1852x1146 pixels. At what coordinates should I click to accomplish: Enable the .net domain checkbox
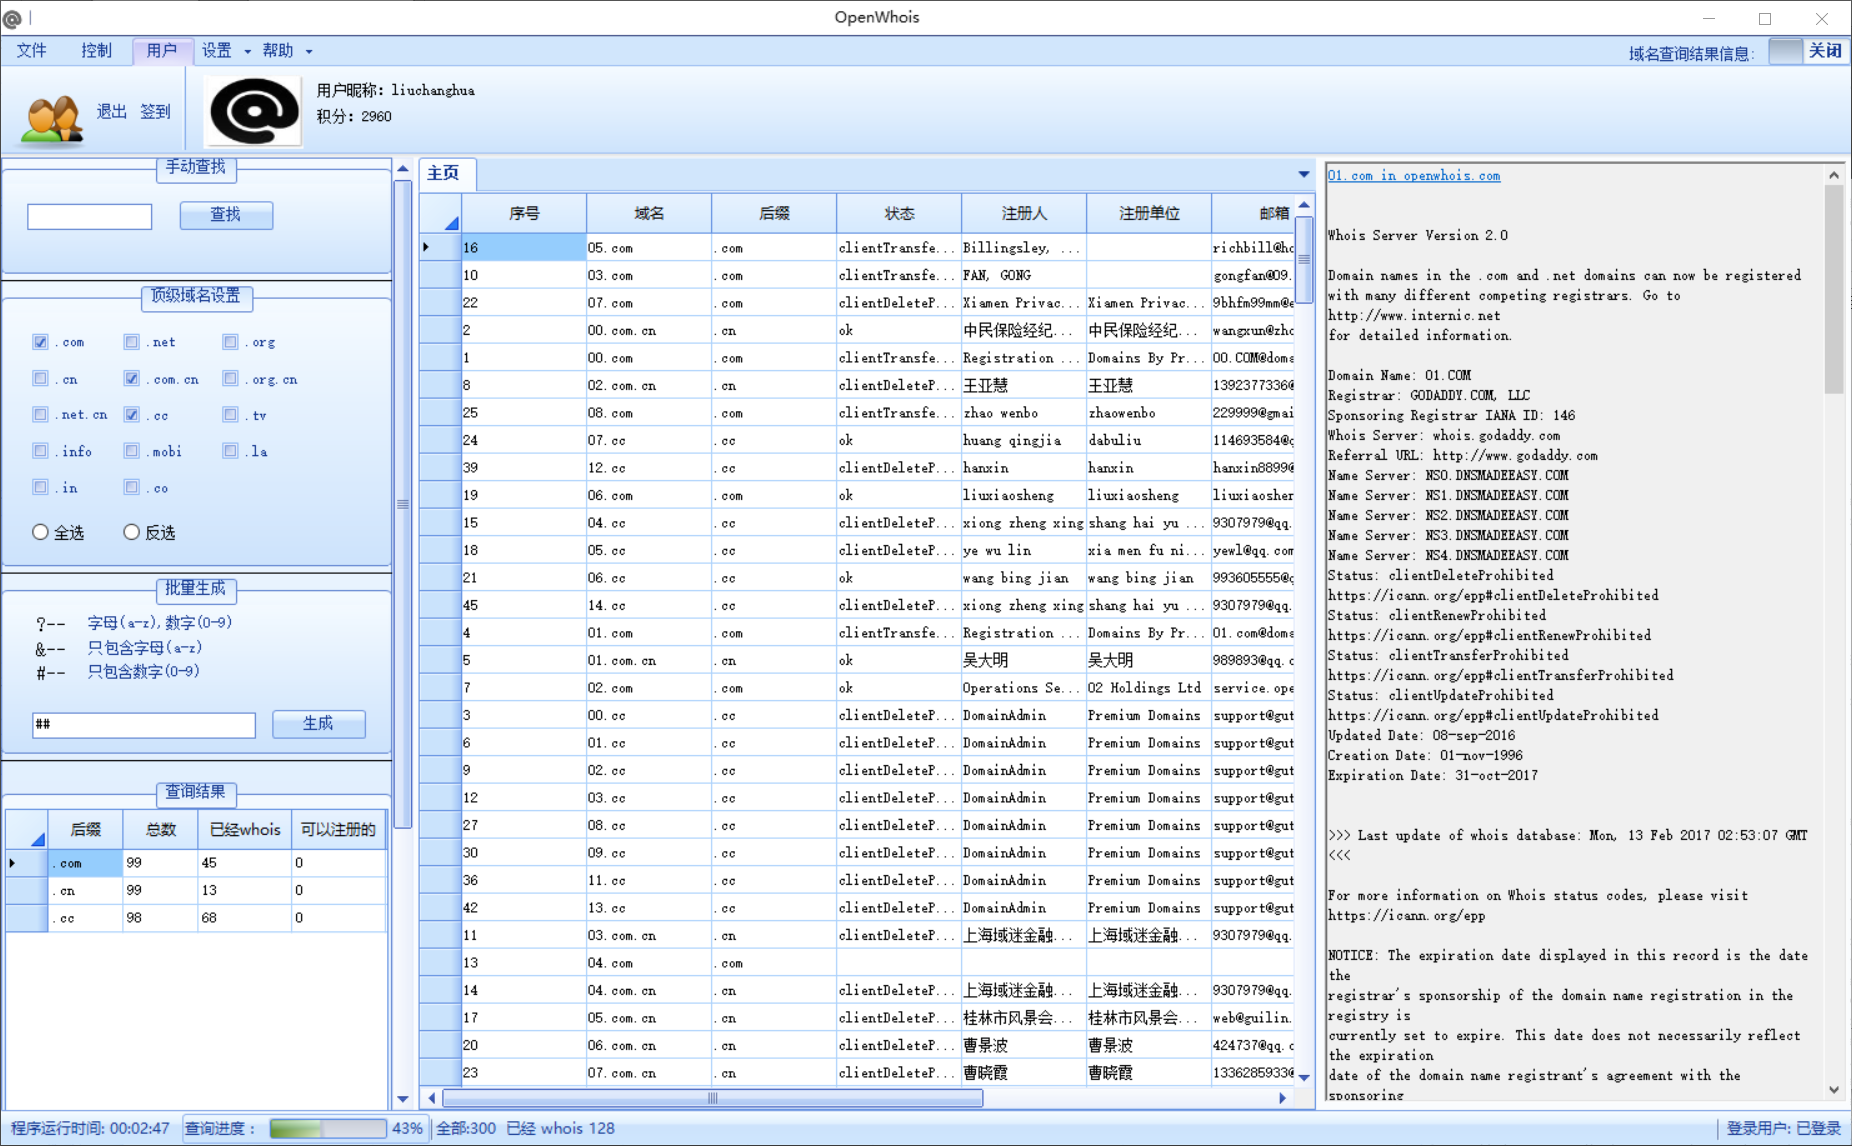(132, 342)
